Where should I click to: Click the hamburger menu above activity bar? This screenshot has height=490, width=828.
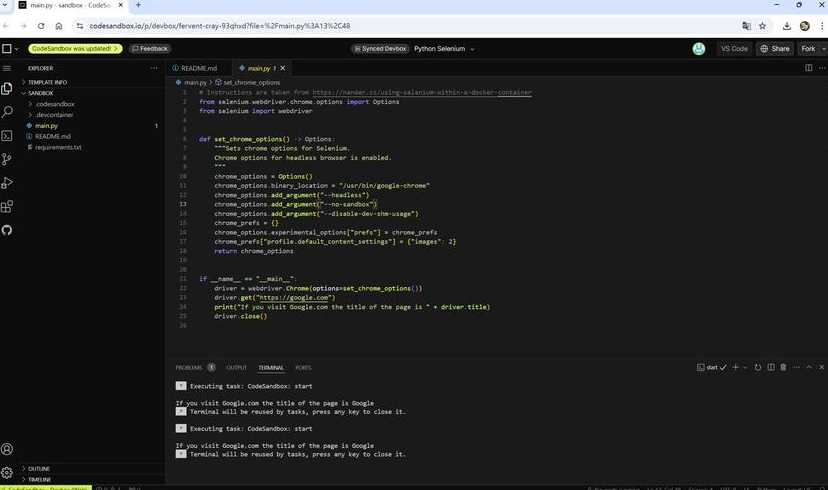coord(7,68)
